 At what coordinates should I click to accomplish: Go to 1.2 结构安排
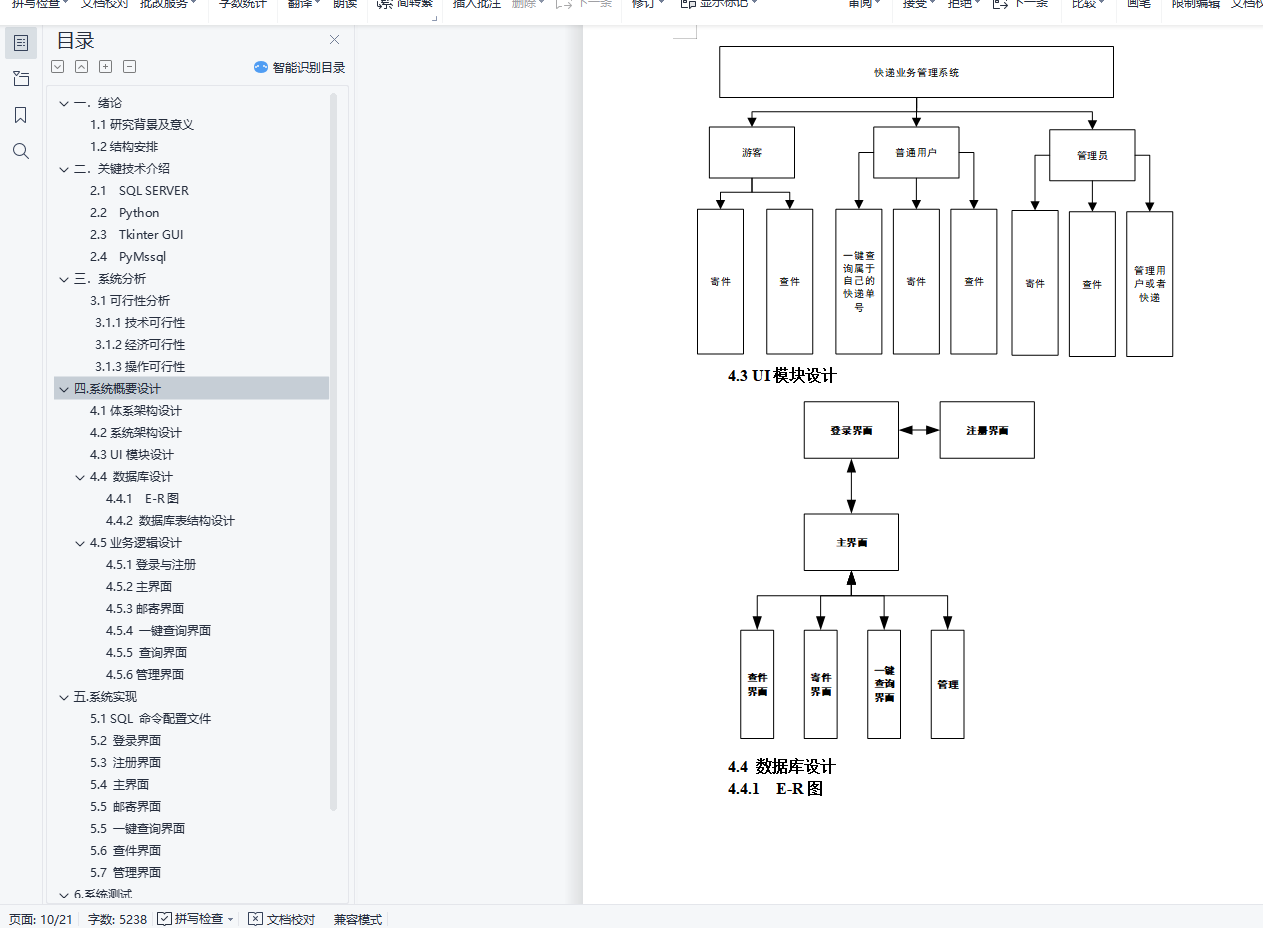pyautogui.click(x=124, y=147)
